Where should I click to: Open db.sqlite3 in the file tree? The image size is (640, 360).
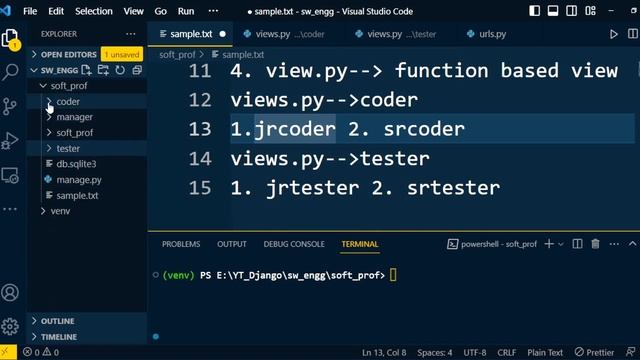76,164
